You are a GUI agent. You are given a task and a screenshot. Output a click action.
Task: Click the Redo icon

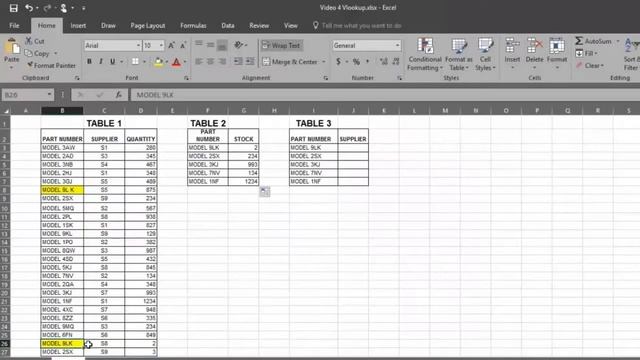(47, 8)
